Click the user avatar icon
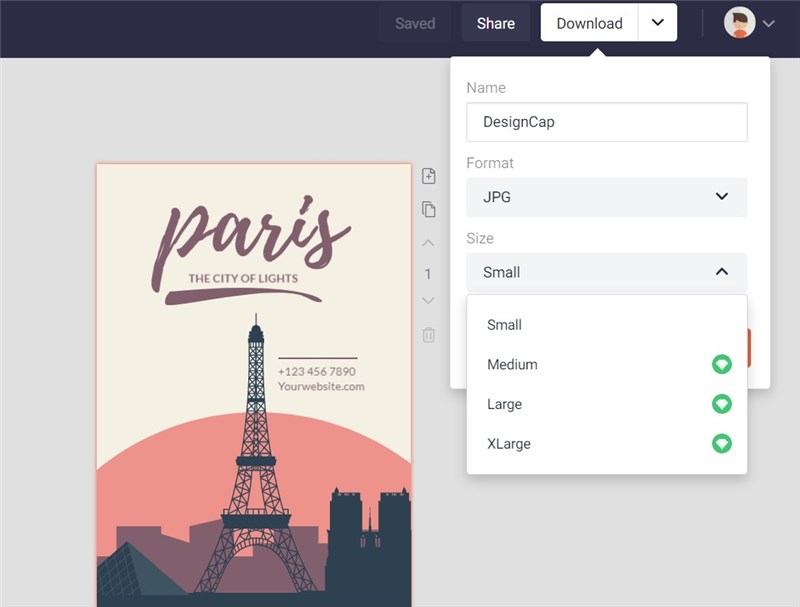 tap(739, 22)
